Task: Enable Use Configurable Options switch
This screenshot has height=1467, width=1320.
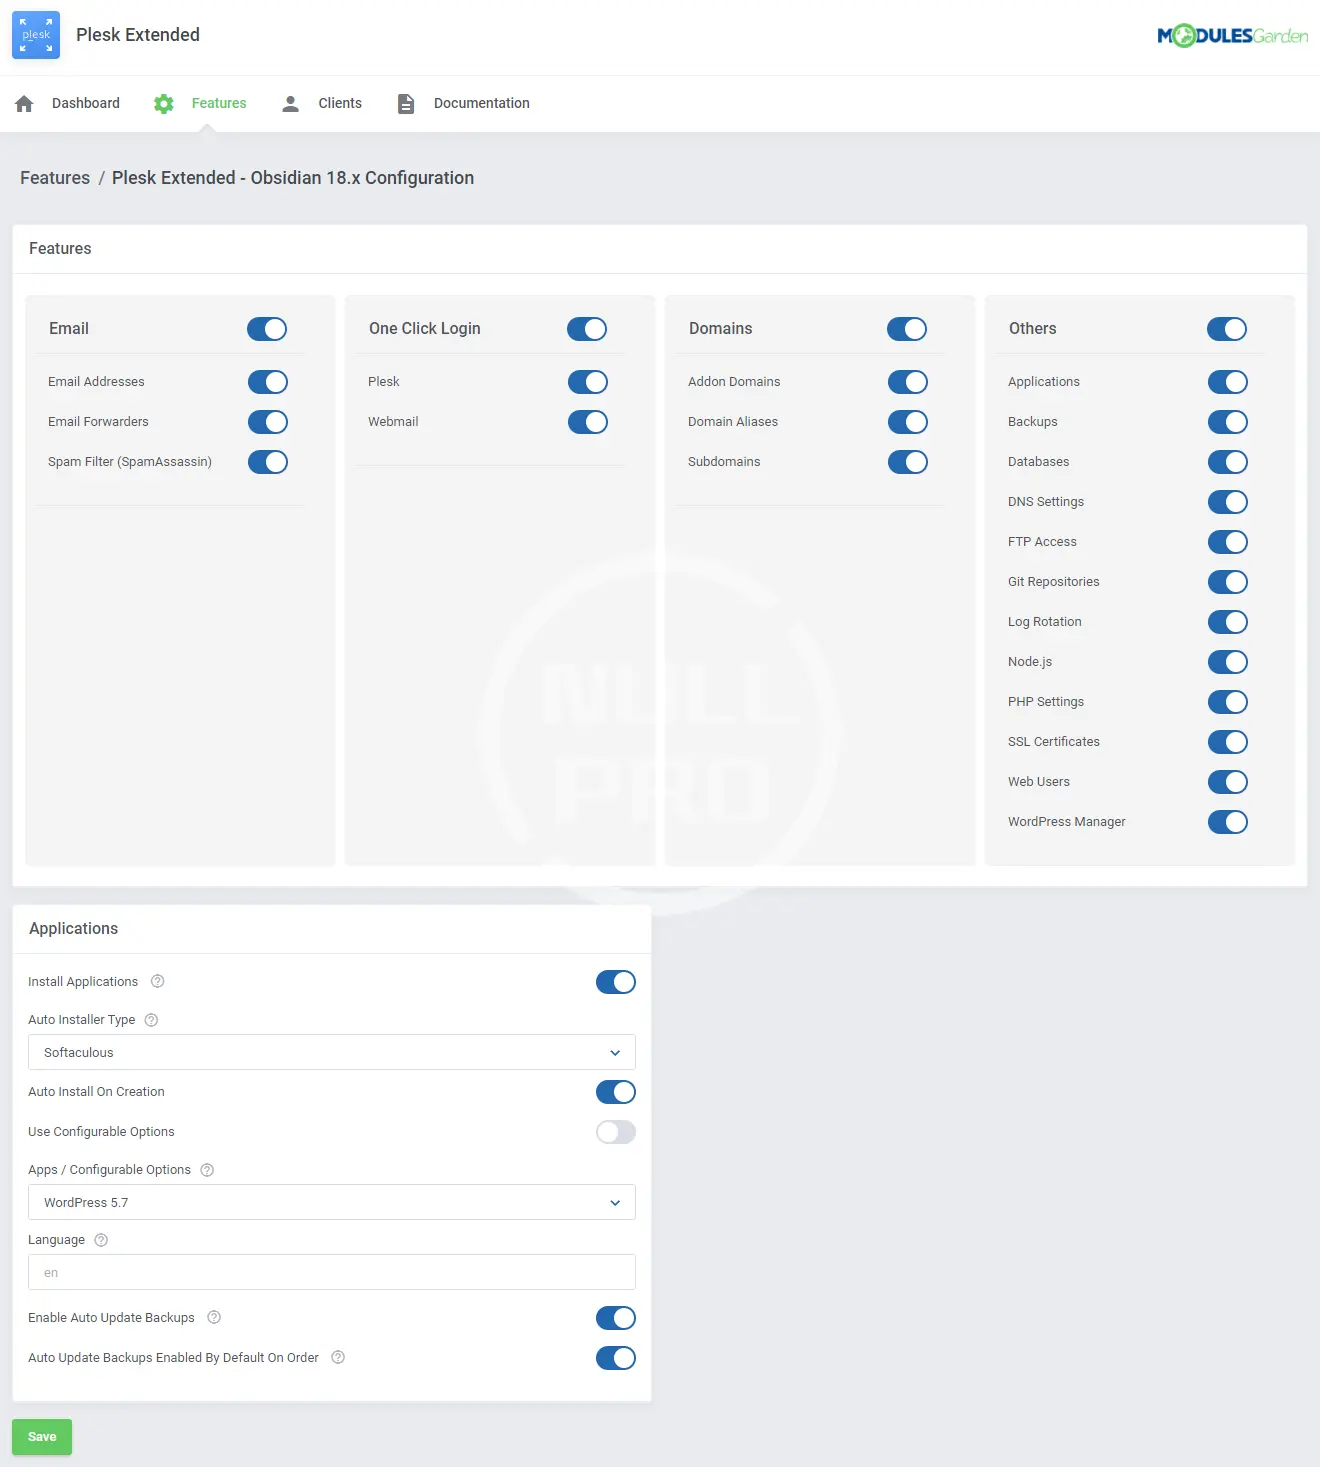Action: tap(615, 1132)
